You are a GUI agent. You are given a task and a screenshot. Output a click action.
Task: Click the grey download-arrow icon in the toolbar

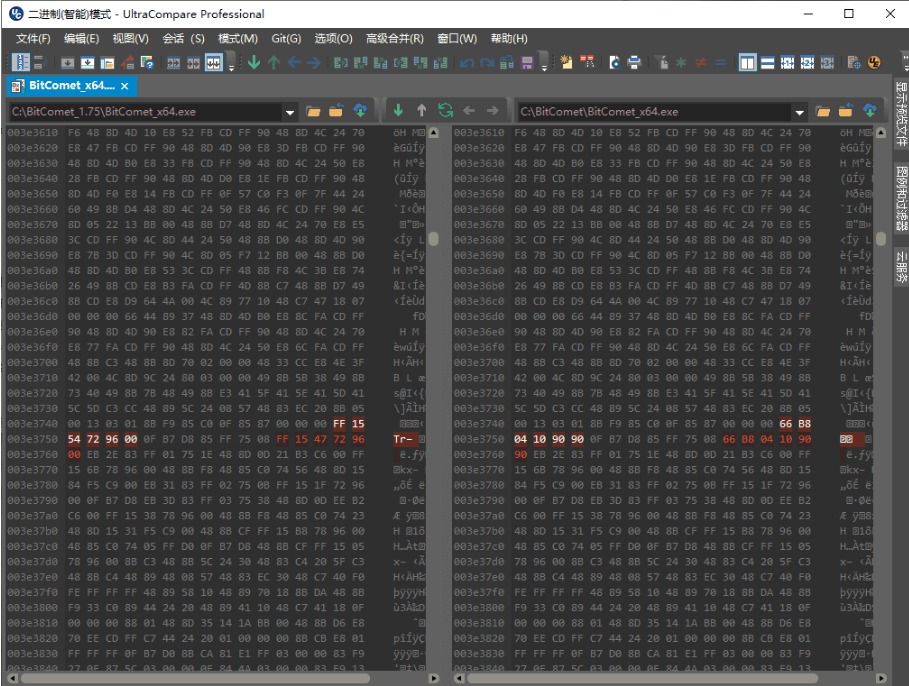67,63
